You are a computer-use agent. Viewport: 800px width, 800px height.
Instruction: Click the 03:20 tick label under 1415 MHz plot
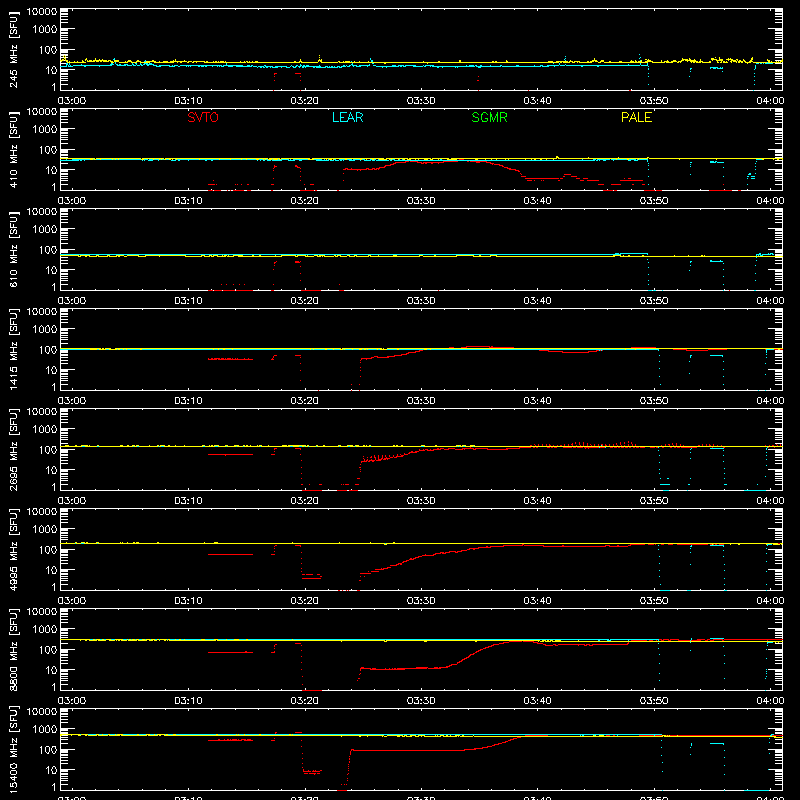click(305, 401)
